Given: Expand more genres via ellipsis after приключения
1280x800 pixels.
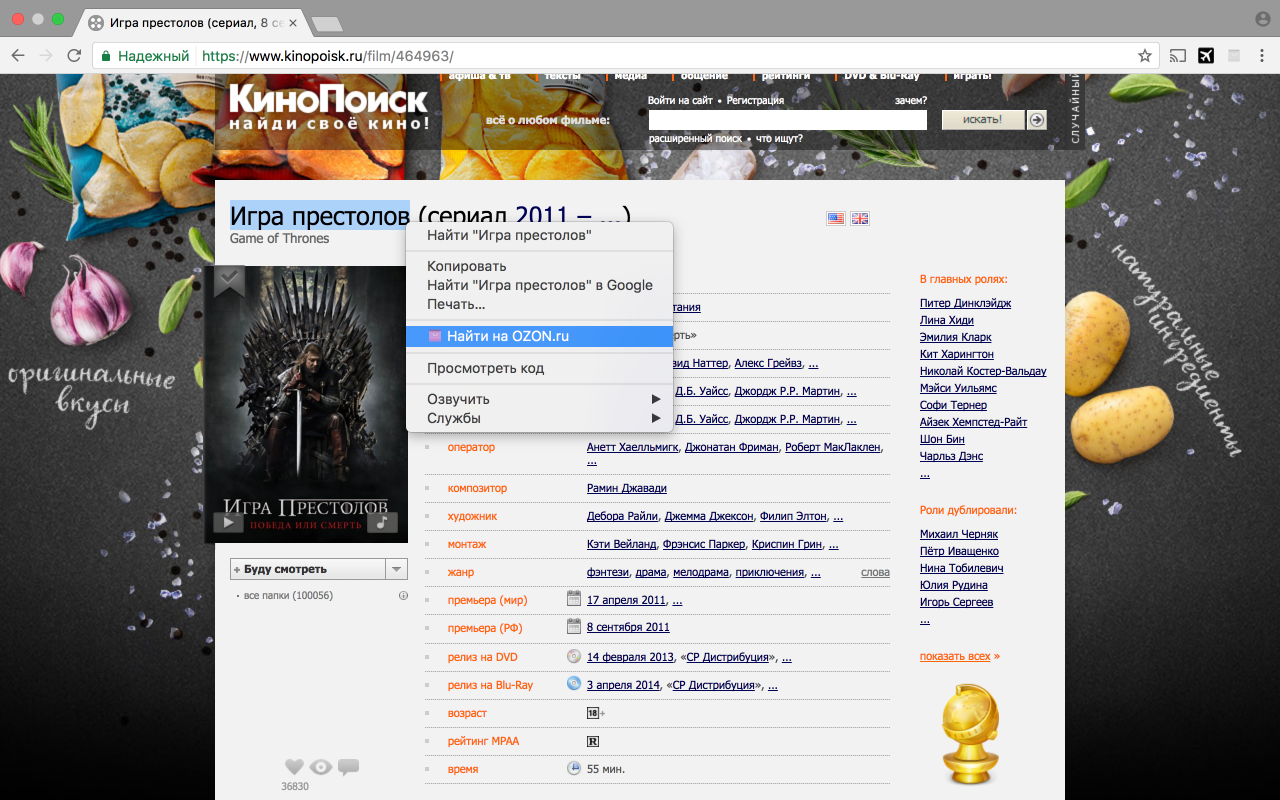Looking at the screenshot, I should pos(816,573).
